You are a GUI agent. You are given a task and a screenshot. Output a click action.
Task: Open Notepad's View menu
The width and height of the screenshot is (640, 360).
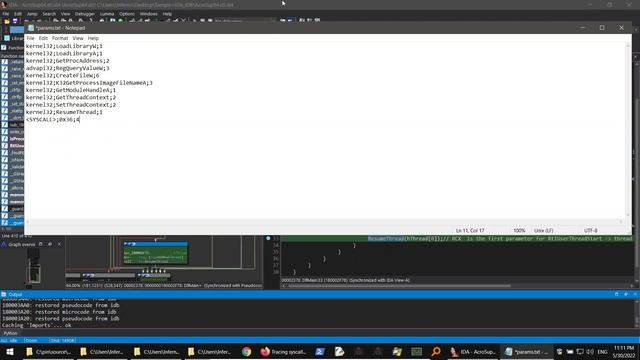click(x=78, y=38)
